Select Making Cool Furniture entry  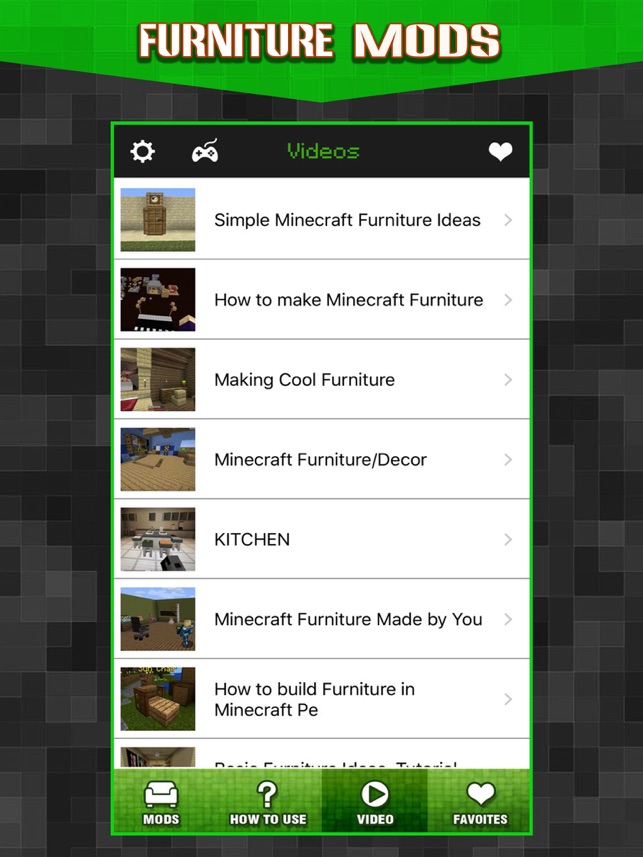(x=322, y=379)
